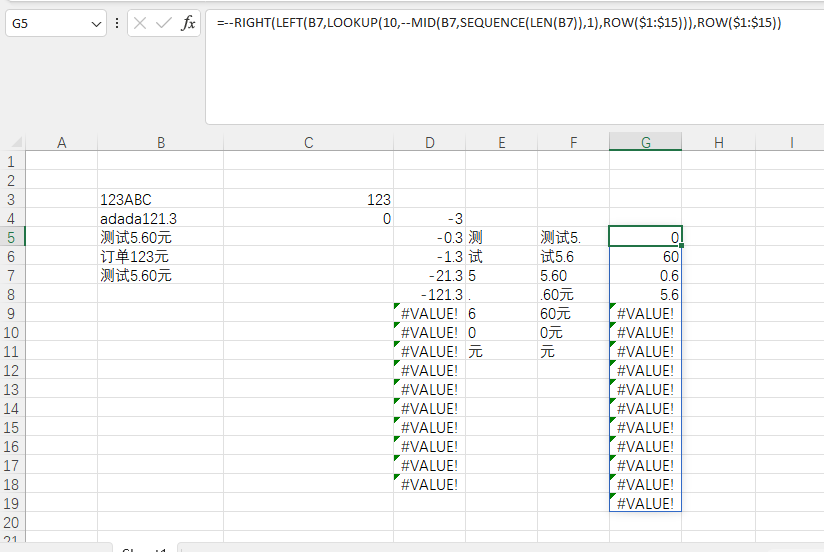
Task: Select cell F5 containing 测试5.
Action: tap(573, 238)
